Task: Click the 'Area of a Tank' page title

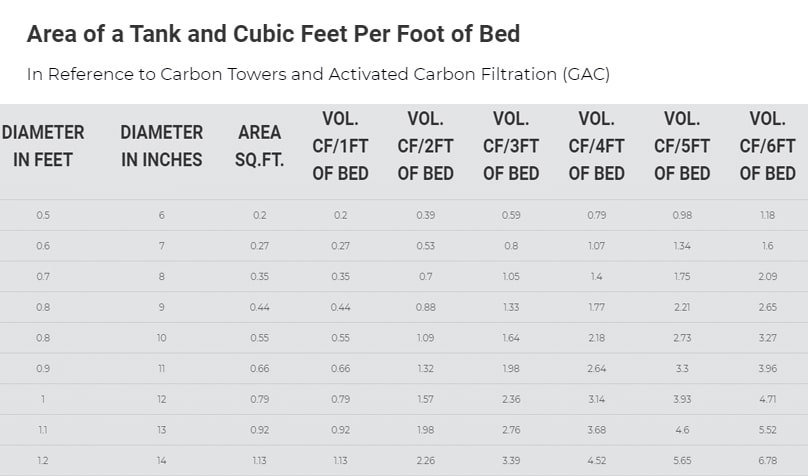Action: (x=273, y=34)
